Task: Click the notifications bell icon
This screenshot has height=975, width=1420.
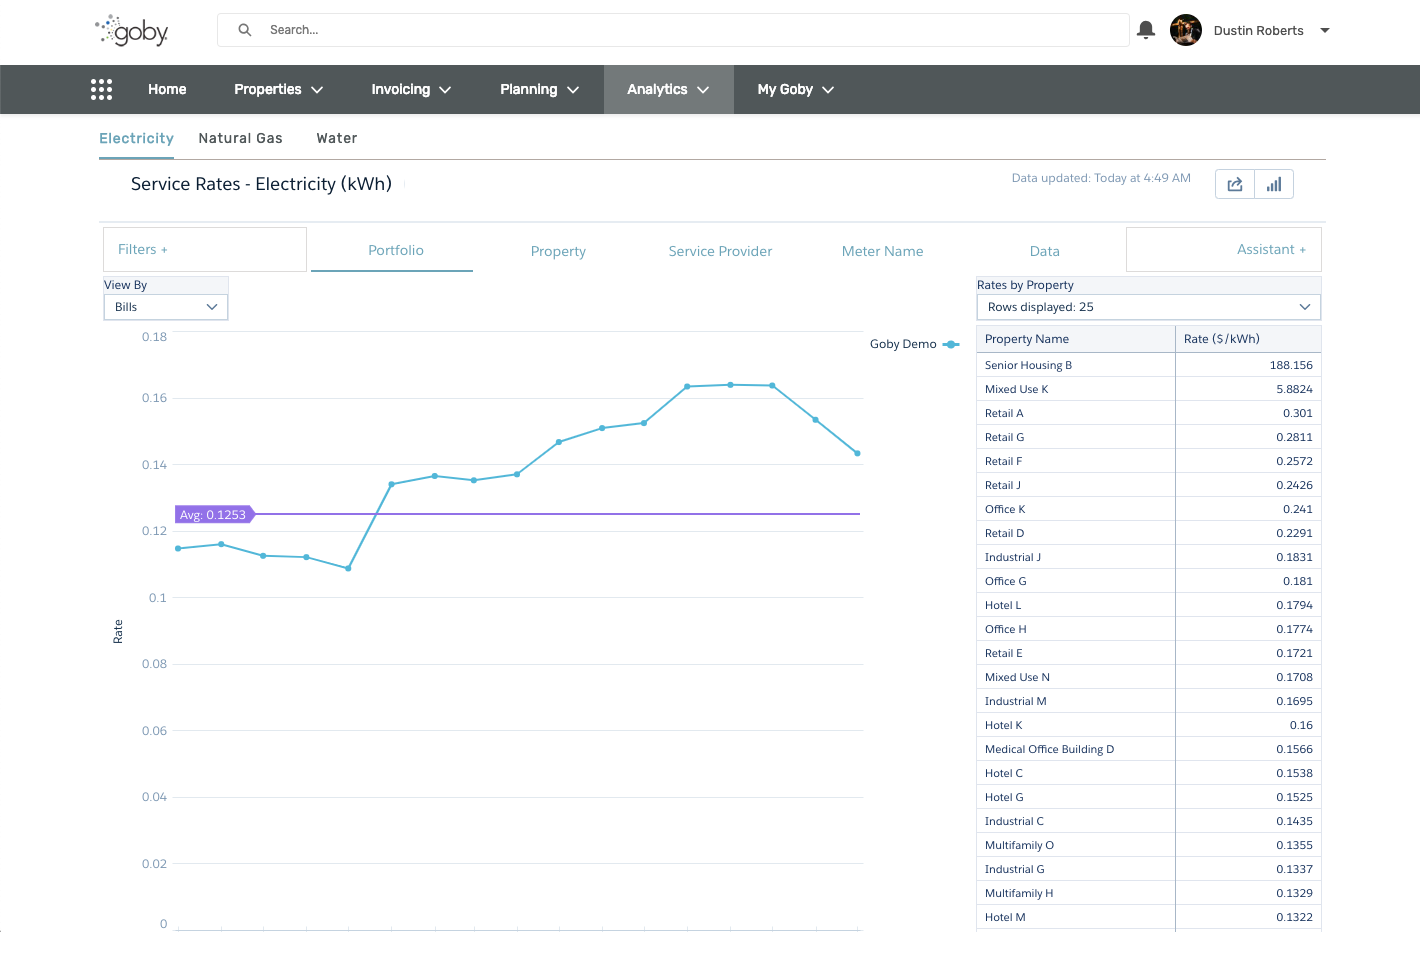Action: coord(1146,30)
